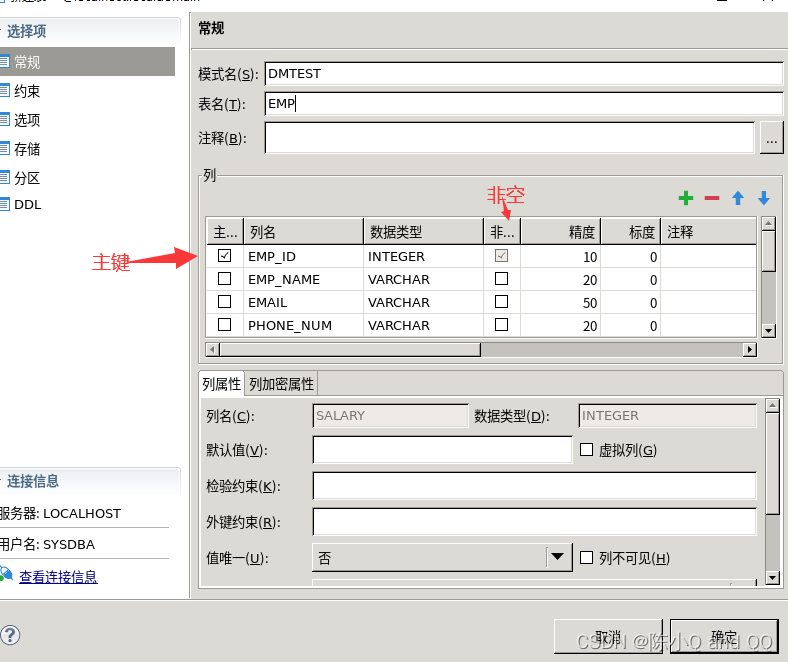The image size is (788, 662).
Task: Enable the 列不可见(H) checkbox
Action: pos(586,558)
